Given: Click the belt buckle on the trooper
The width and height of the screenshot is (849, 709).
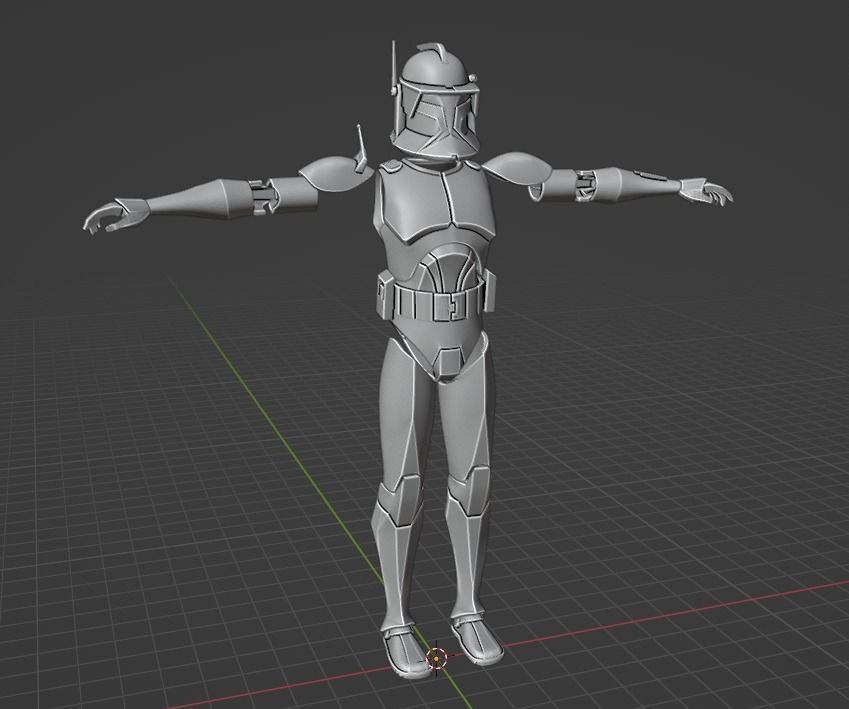Looking at the screenshot, I should pos(450,305).
